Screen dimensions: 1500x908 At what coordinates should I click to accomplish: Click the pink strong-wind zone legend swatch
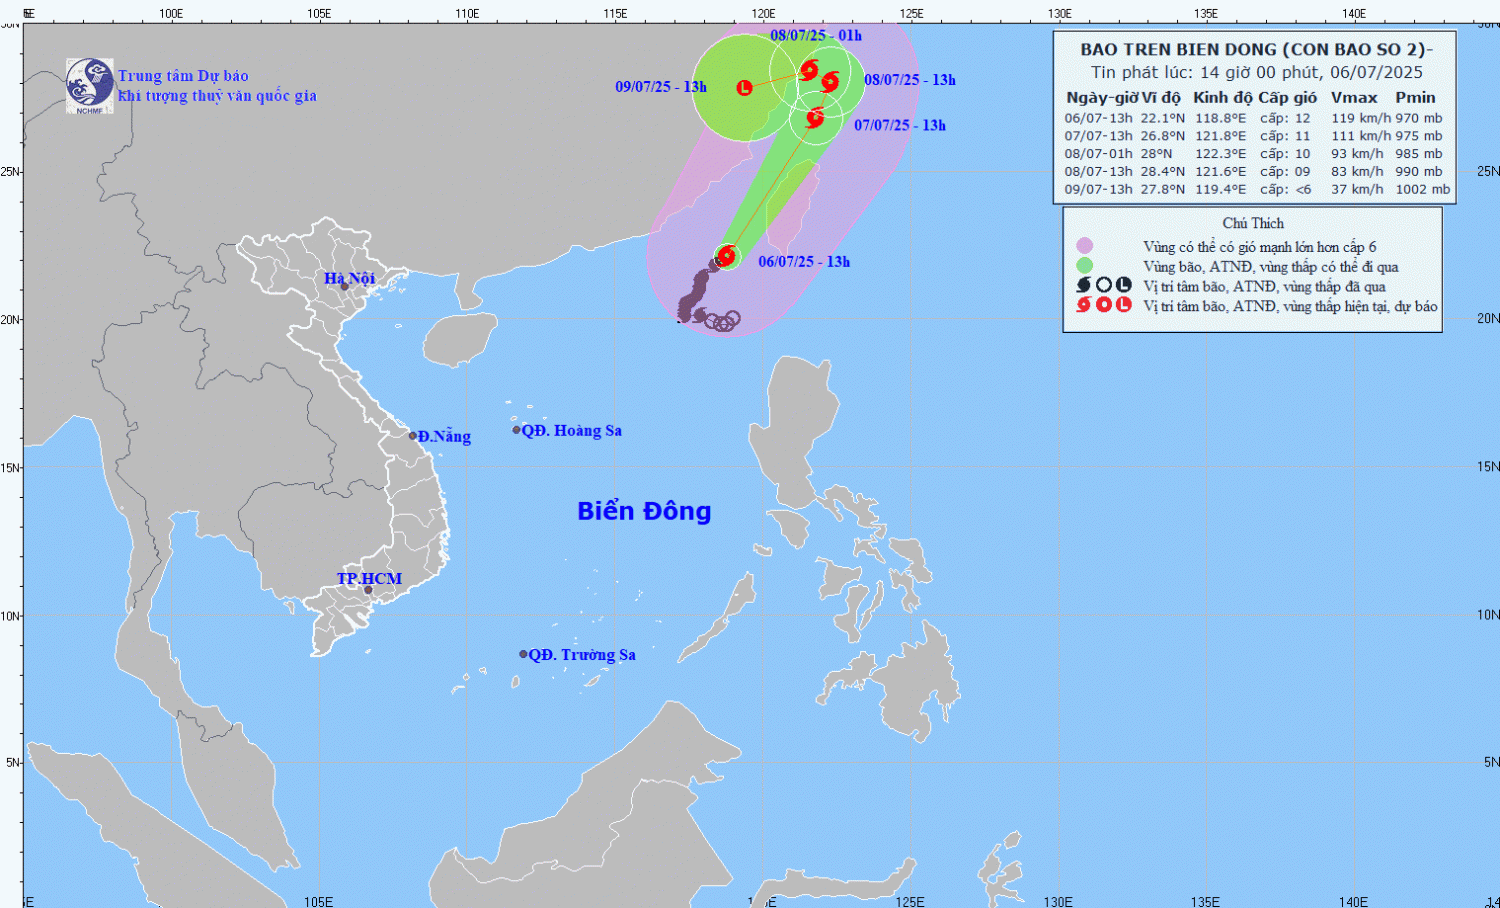pos(1085,246)
